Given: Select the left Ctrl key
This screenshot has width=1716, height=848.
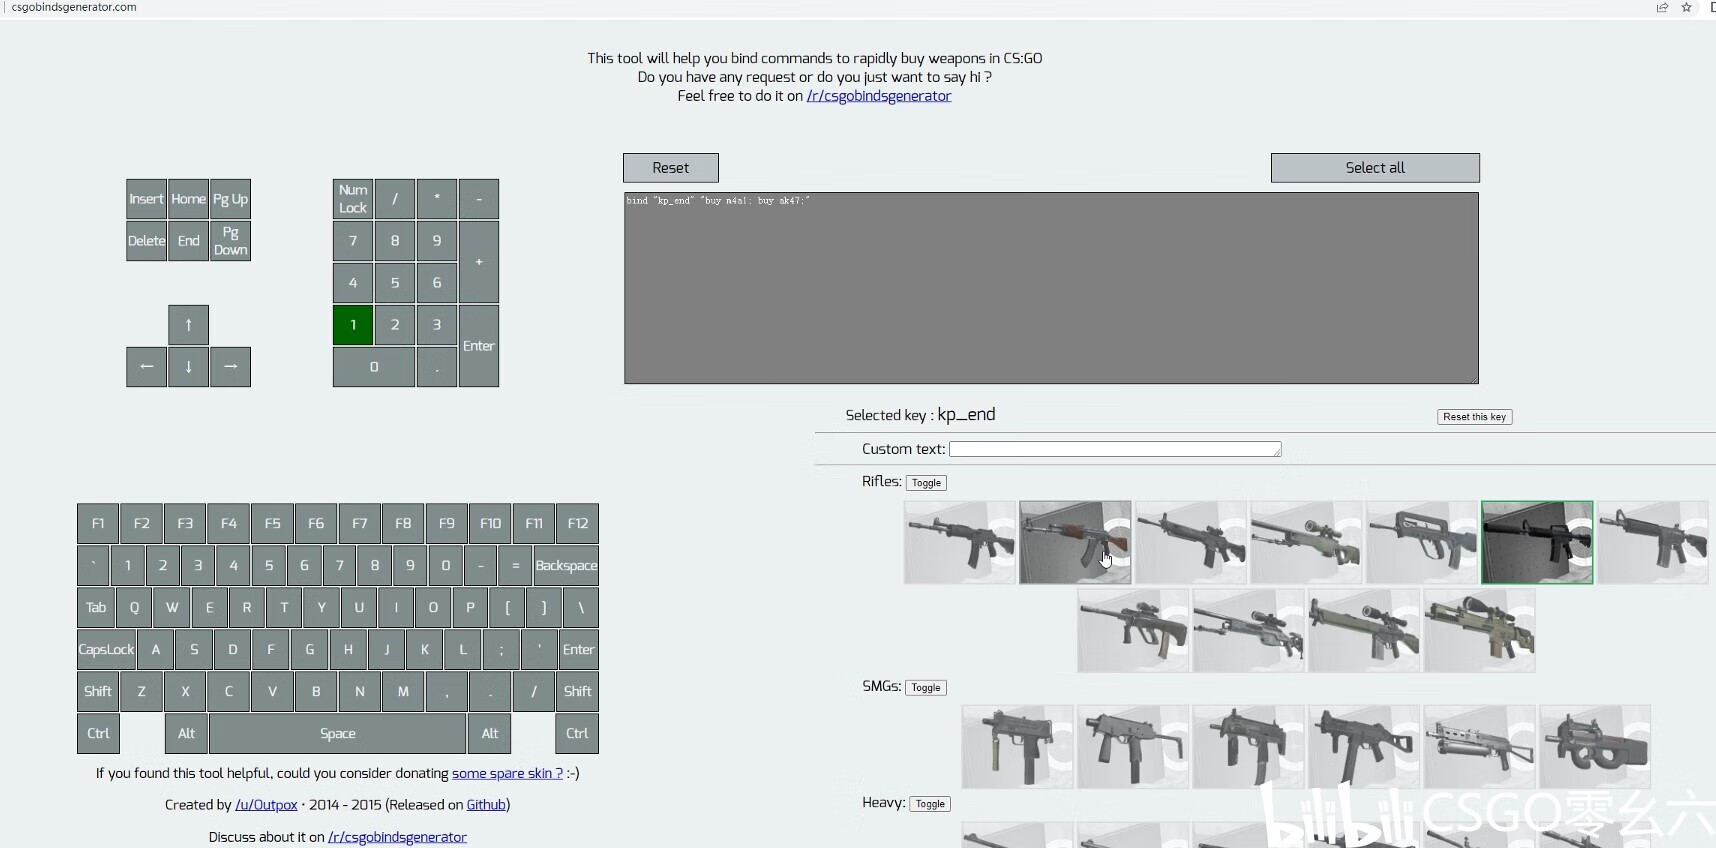Looking at the screenshot, I should (98, 733).
